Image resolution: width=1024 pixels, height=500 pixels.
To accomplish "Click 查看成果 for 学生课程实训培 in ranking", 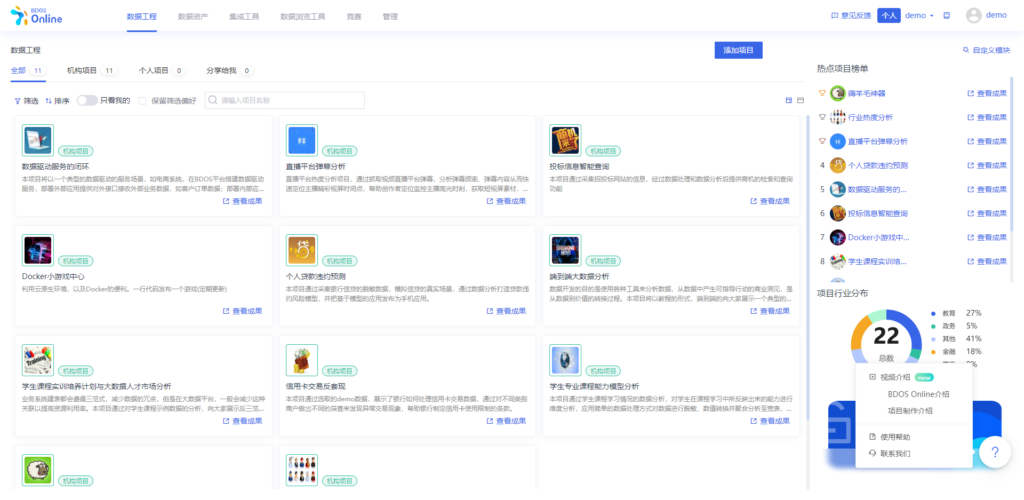I will [x=987, y=262].
